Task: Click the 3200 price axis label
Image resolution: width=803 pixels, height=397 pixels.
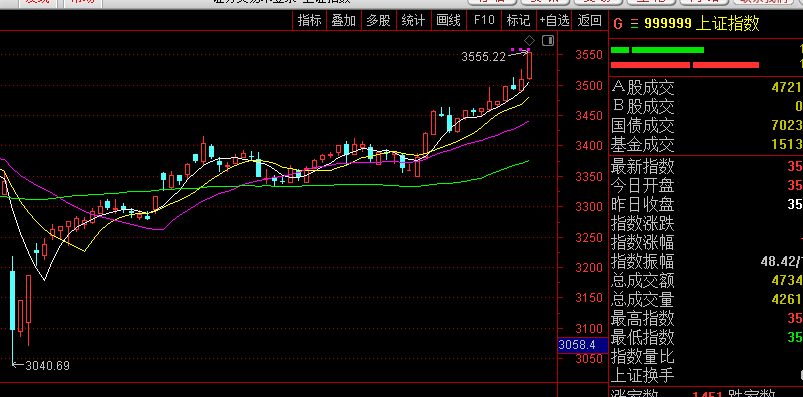Action: 589,268
